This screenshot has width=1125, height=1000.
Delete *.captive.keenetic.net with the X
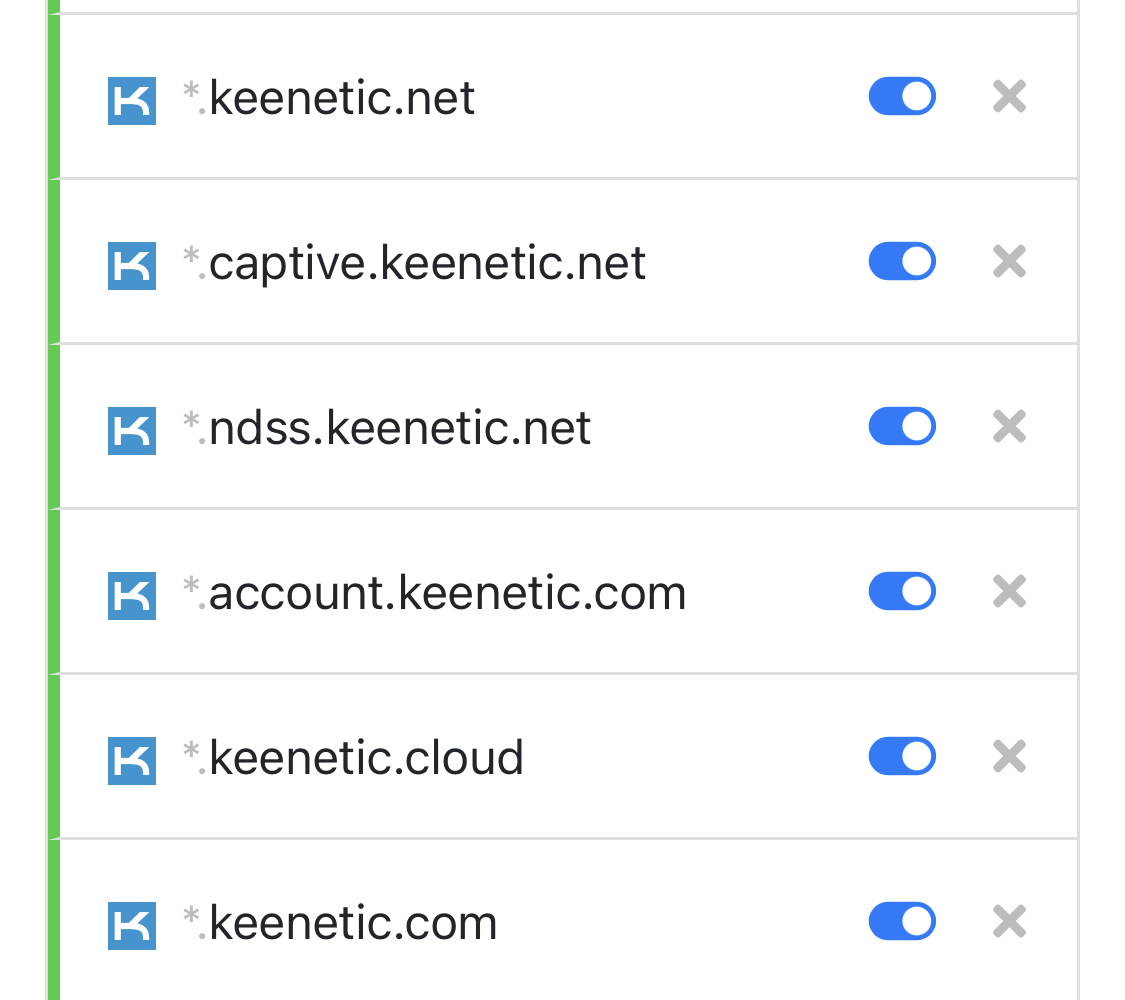(1009, 261)
